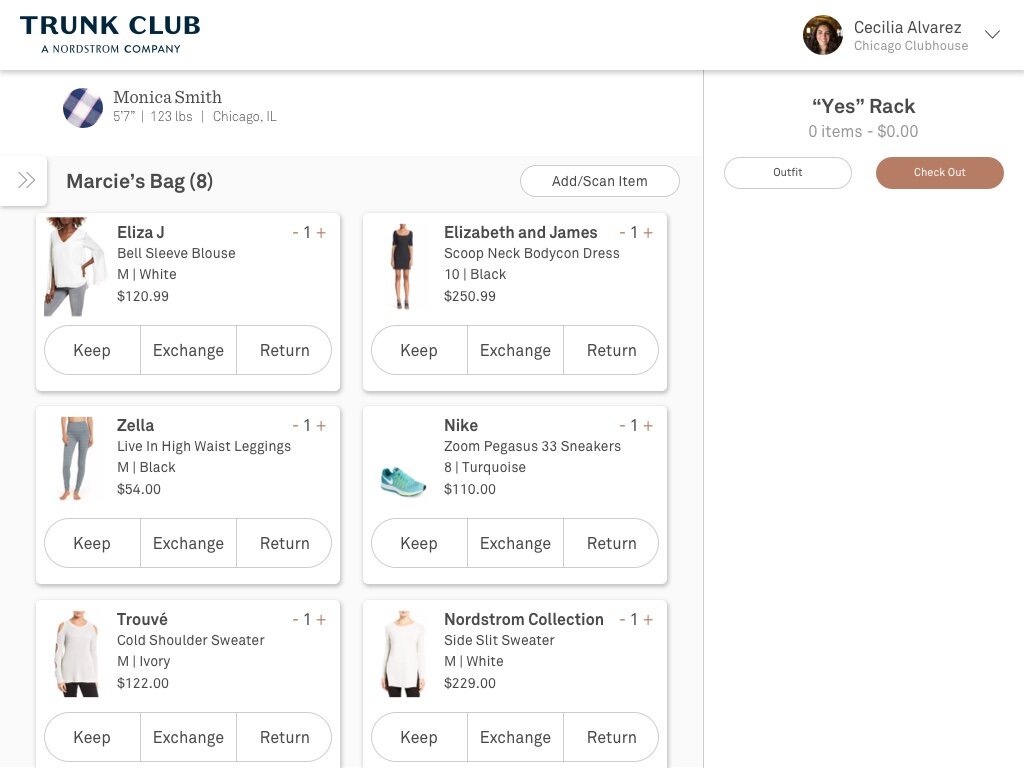The image size is (1024, 768).
Task: Click the Outfit button
Action: [788, 172]
